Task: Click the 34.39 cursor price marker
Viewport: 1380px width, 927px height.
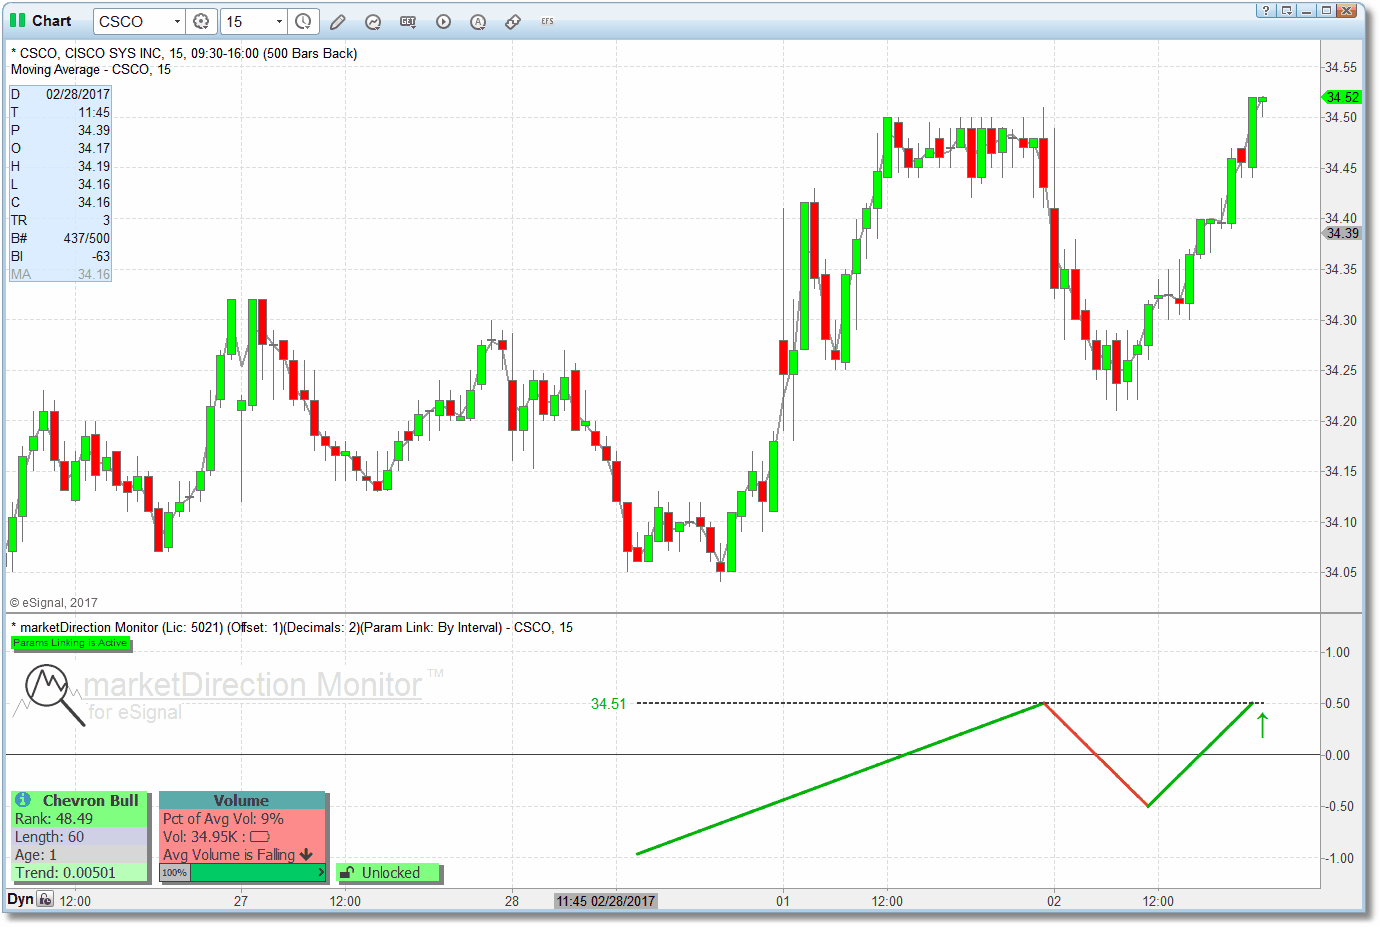Action: pos(1342,233)
